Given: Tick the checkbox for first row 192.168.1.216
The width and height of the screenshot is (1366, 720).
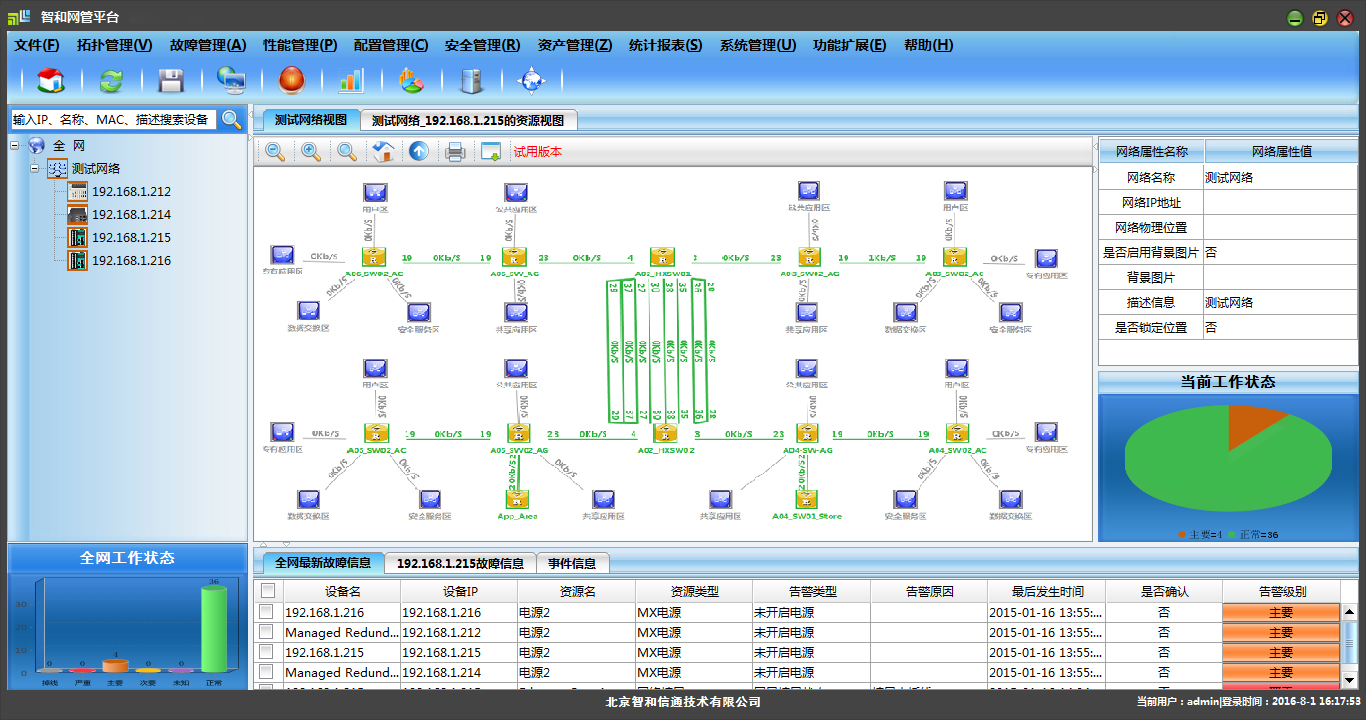Looking at the screenshot, I should [x=267, y=612].
